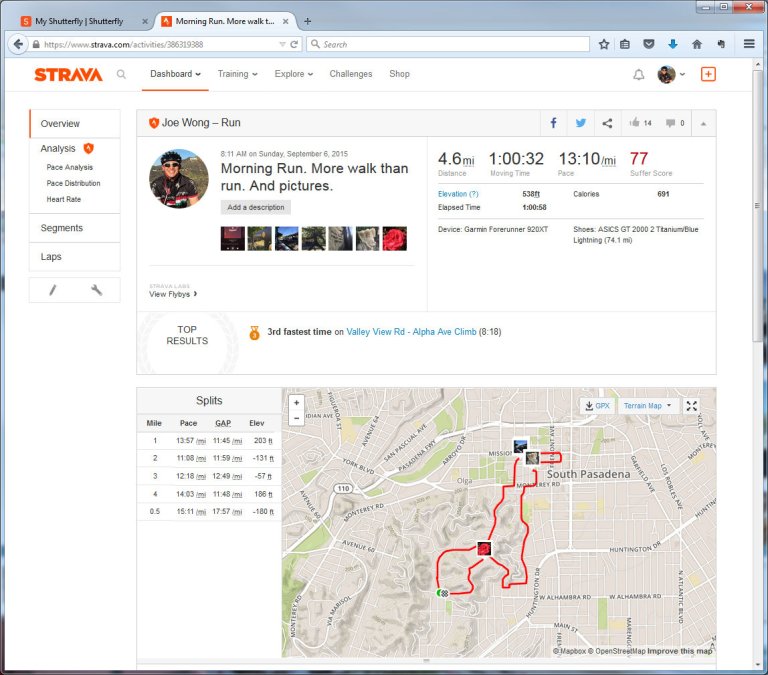
Task: Open Heart Rate analysis link
Action: click(64, 199)
